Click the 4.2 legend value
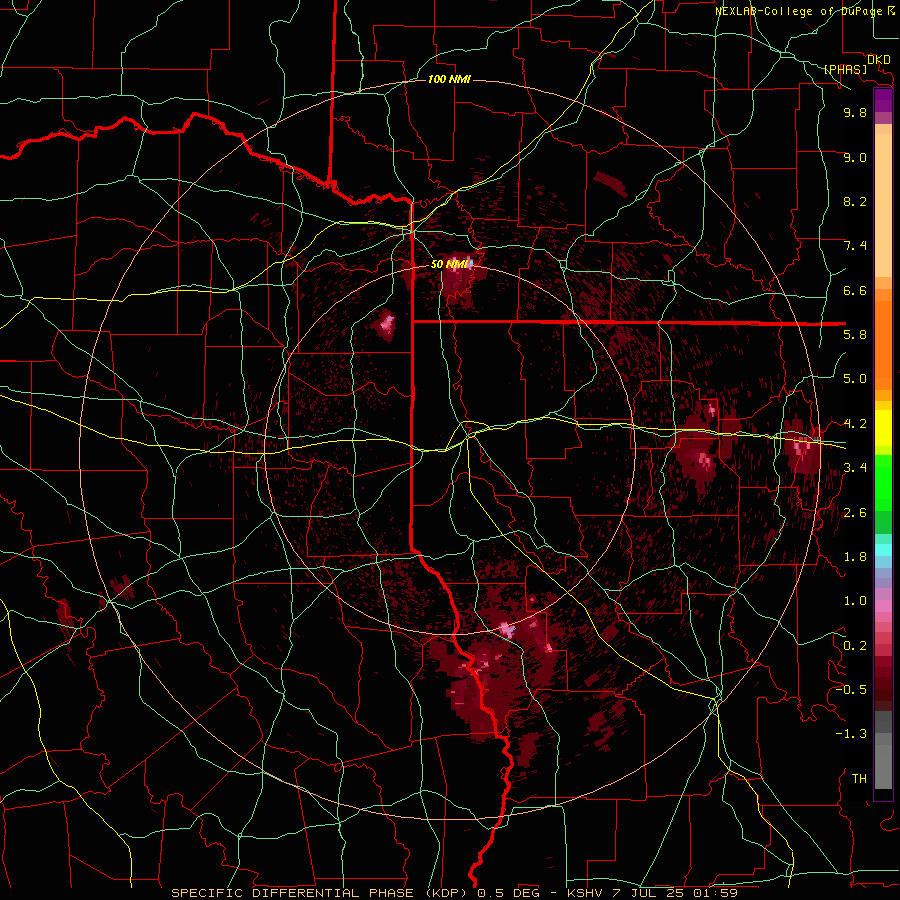The height and width of the screenshot is (900, 900). click(x=855, y=424)
